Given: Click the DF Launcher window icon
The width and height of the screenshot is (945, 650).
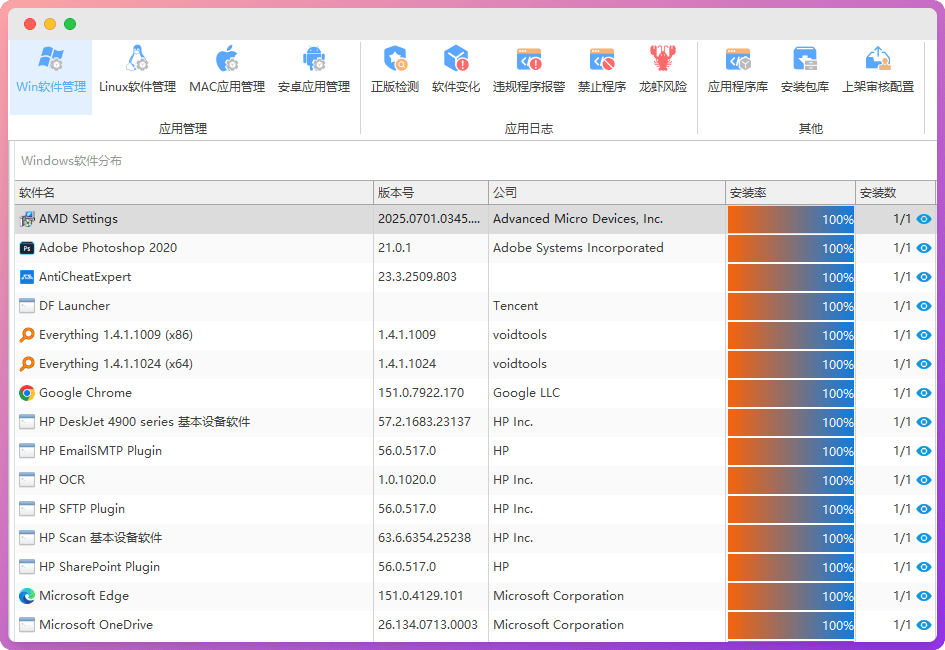Looking at the screenshot, I should click(x=27, y=306).
